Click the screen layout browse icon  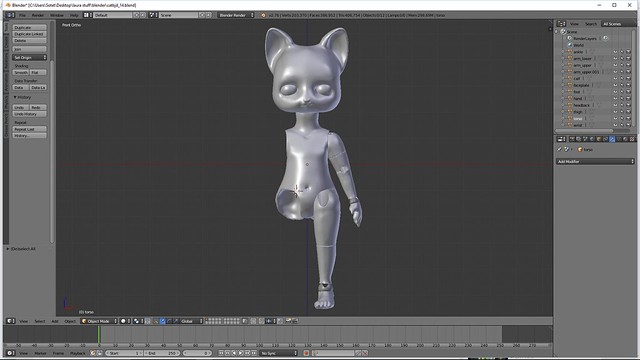87,15
